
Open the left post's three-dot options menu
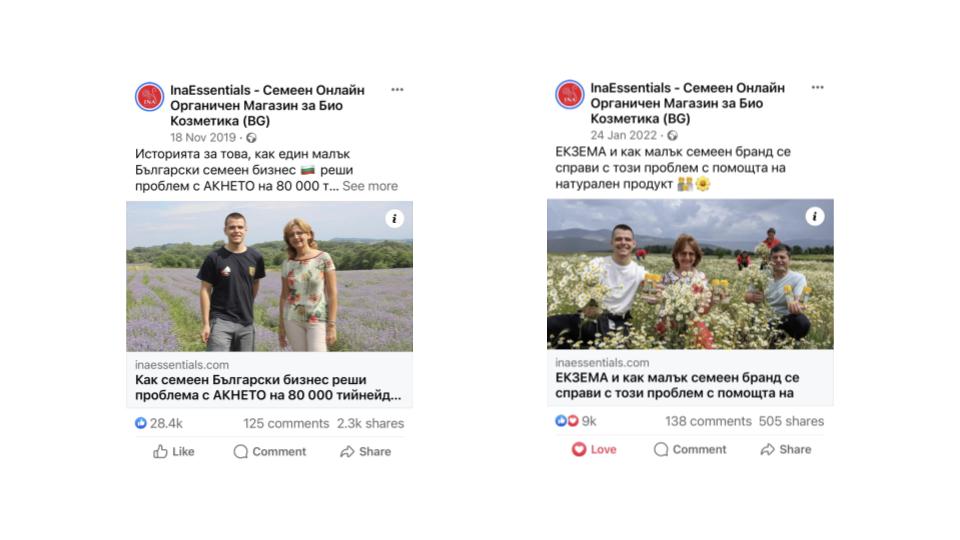coord(397,89)
